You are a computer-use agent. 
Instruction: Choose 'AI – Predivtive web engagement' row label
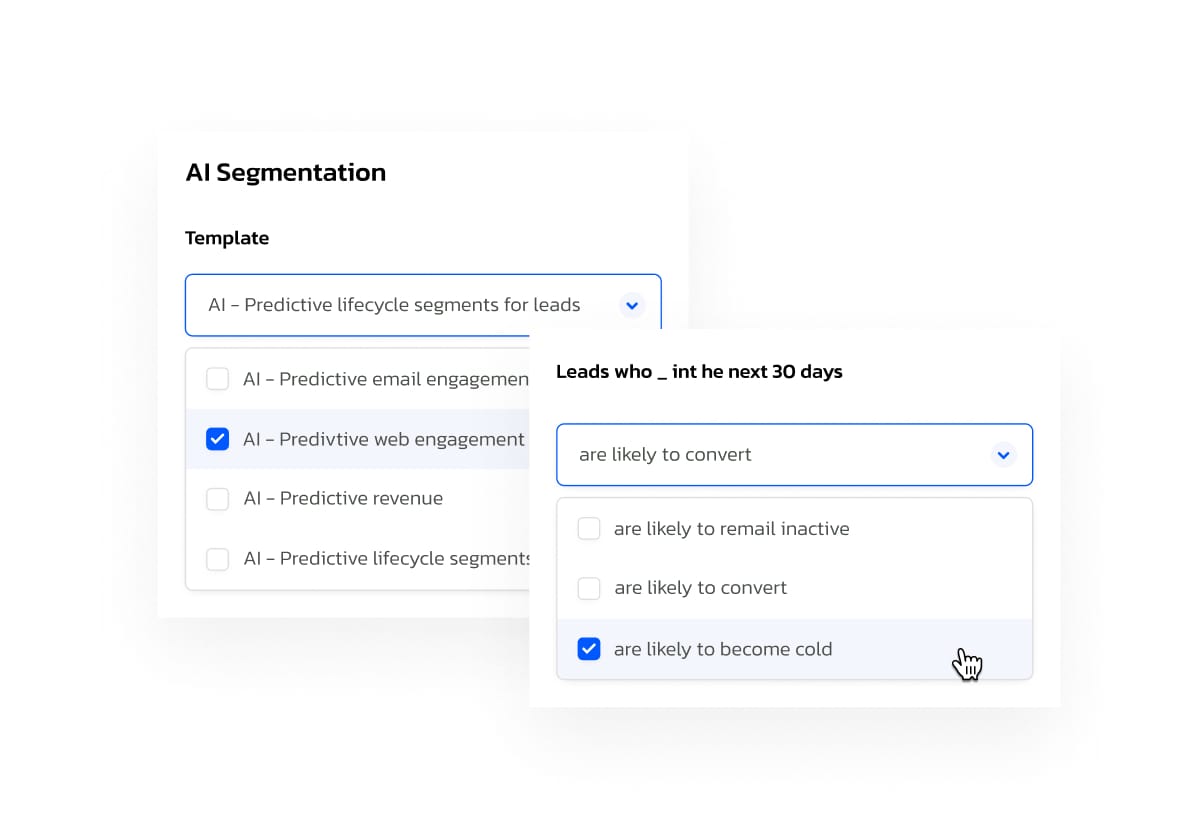[x=384, y=439]
